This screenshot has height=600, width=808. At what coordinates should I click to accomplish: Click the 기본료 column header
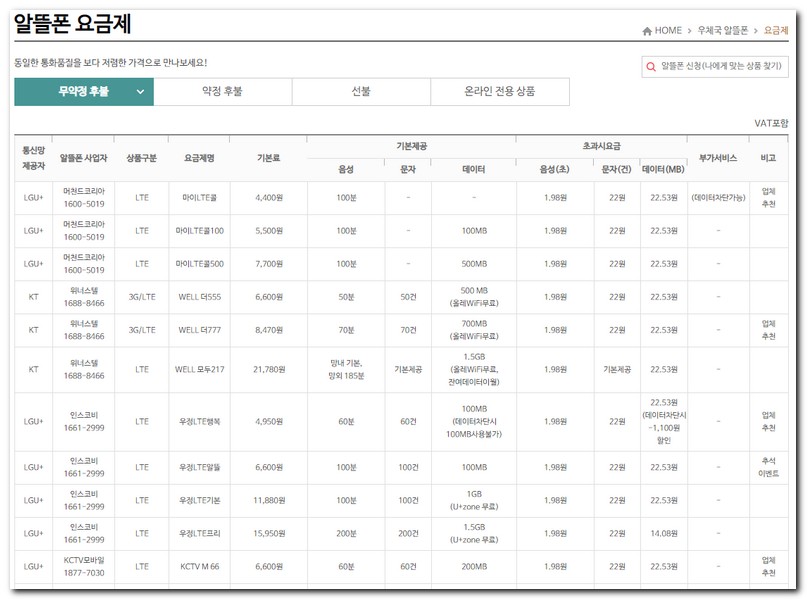[x=268, y=158]
